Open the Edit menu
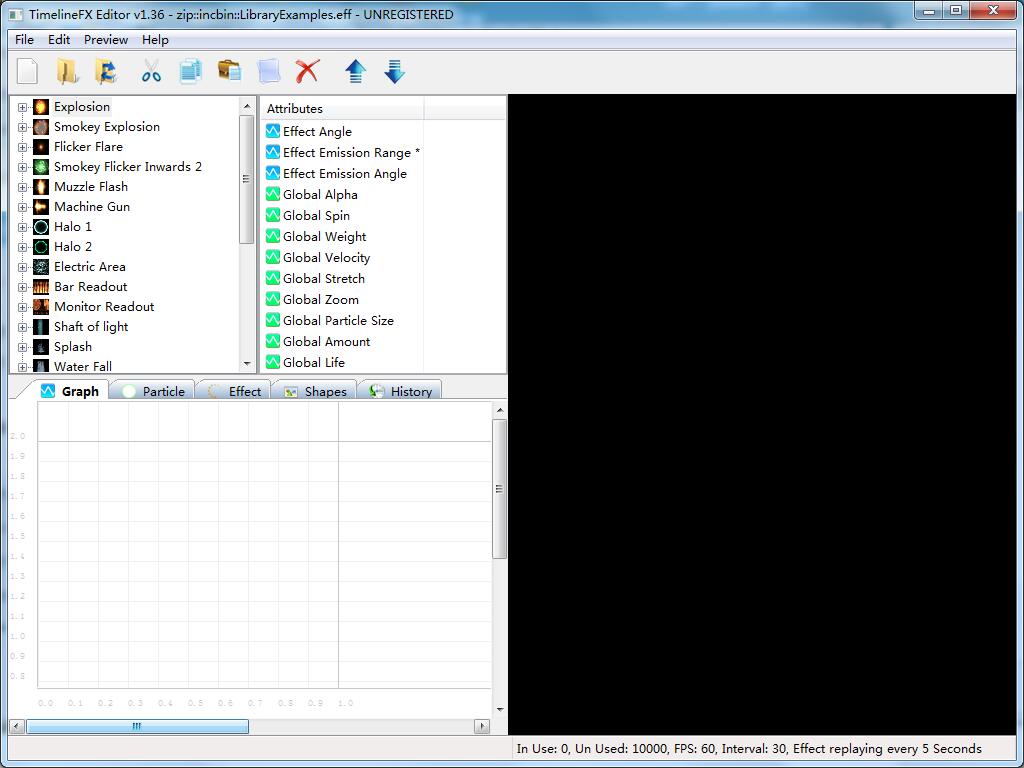 (x=59, y=40)
